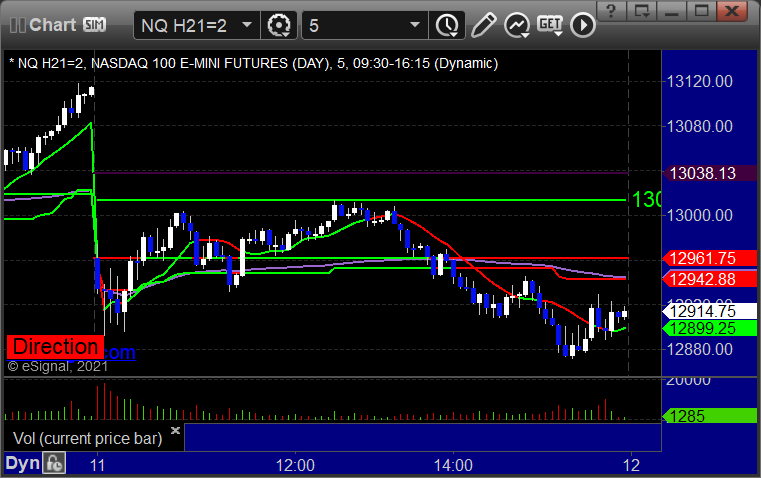Click the Chart title label
The width and height of the screenshot is (761, 478).
coord(52,25)
